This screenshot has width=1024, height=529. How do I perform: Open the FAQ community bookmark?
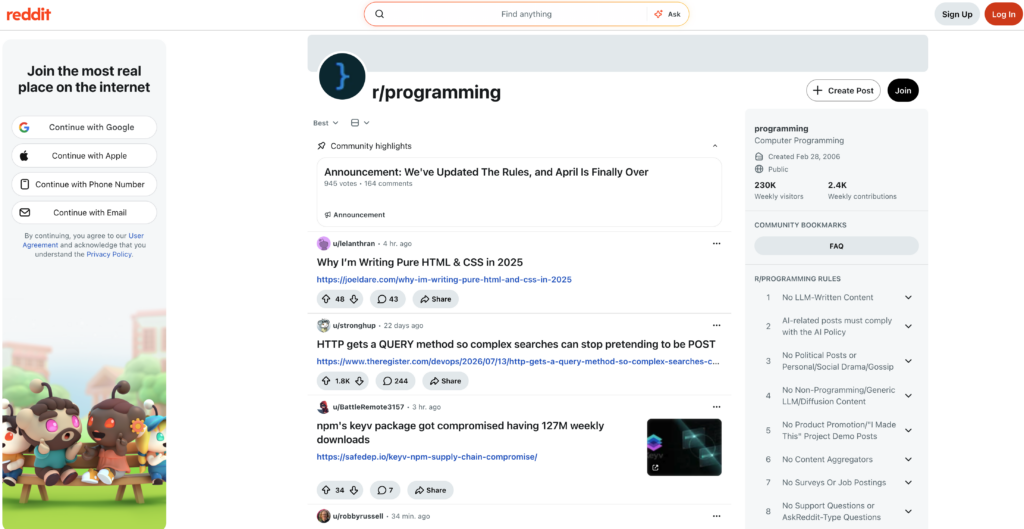[x=837, y=246]
